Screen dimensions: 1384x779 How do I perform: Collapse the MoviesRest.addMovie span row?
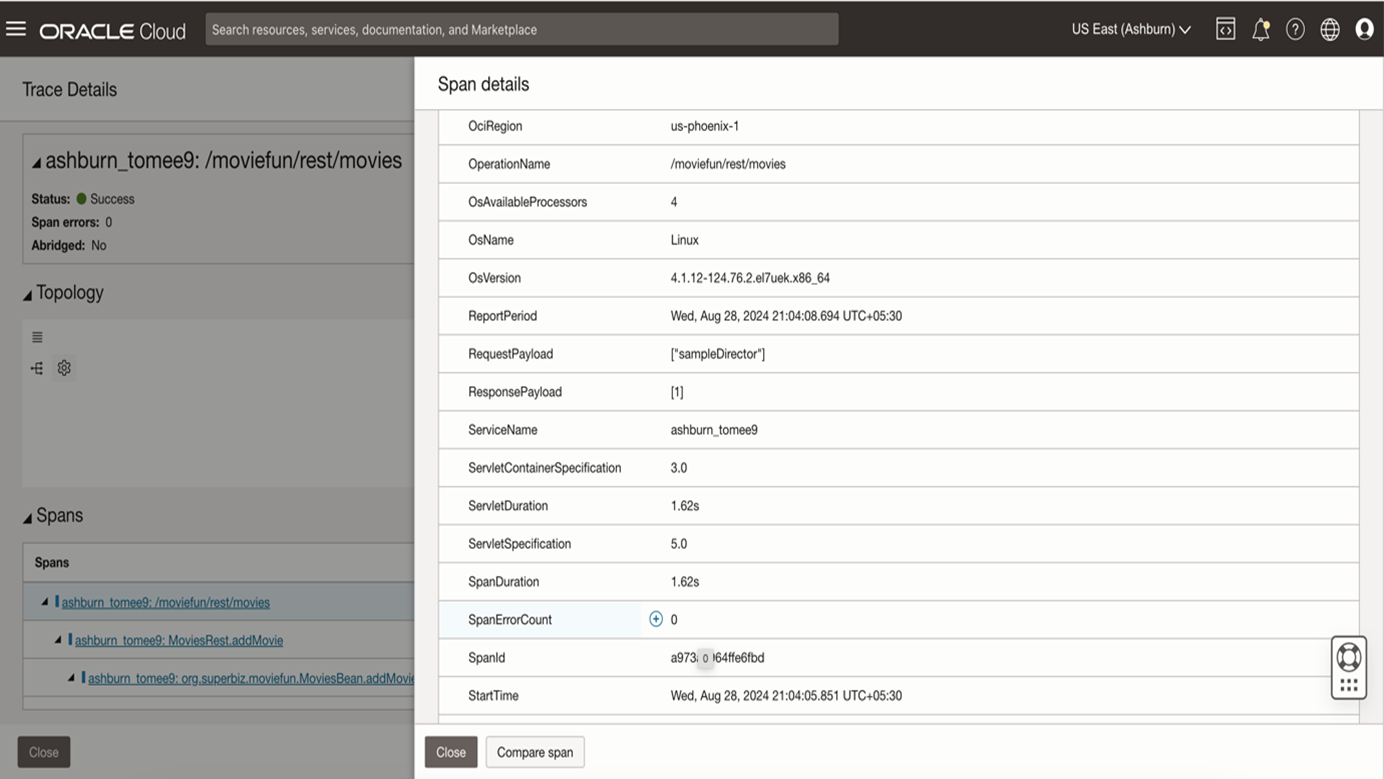pos(58,640)
